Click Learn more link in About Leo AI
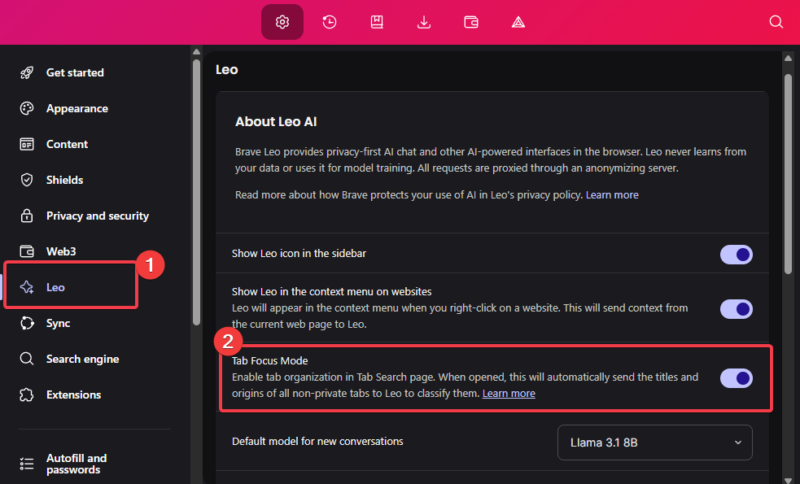 [612, 195]
